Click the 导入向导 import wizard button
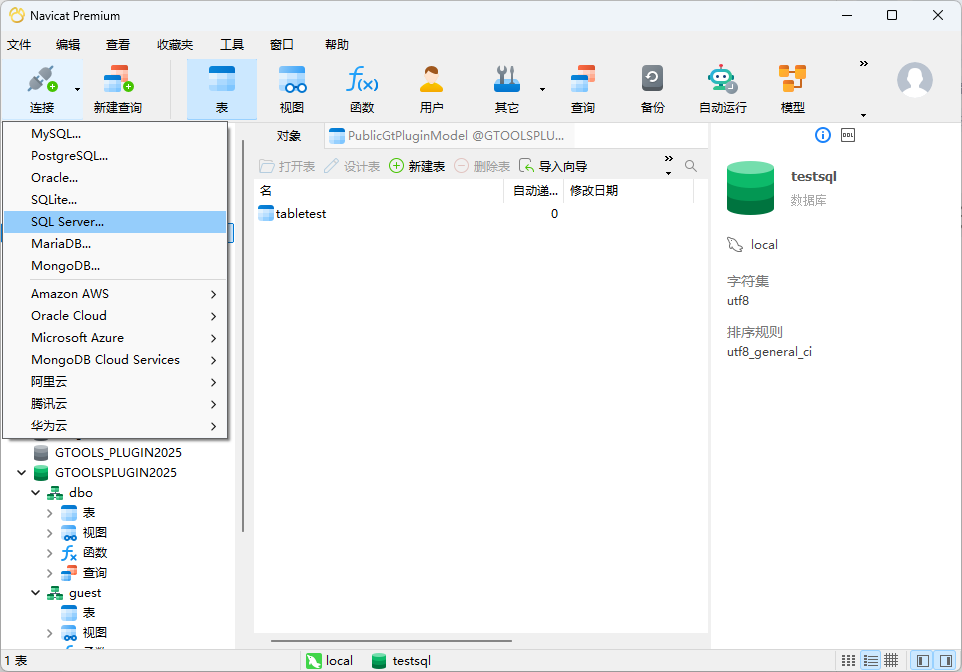 point(553,166)
